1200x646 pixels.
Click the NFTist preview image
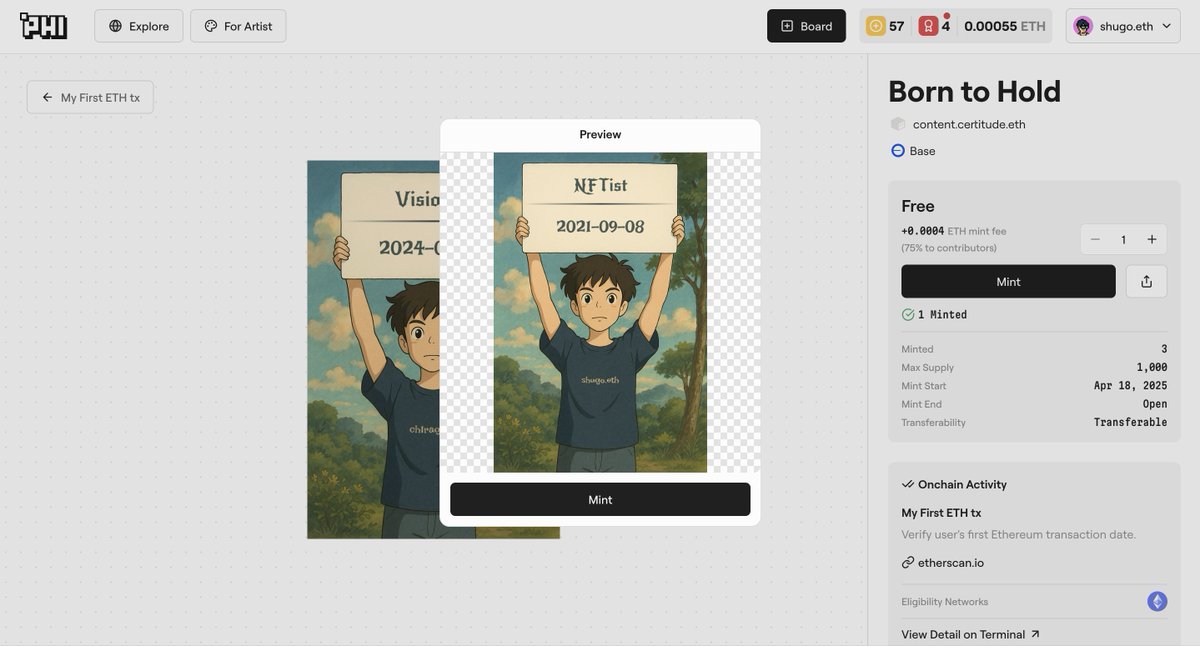point(600,312)
